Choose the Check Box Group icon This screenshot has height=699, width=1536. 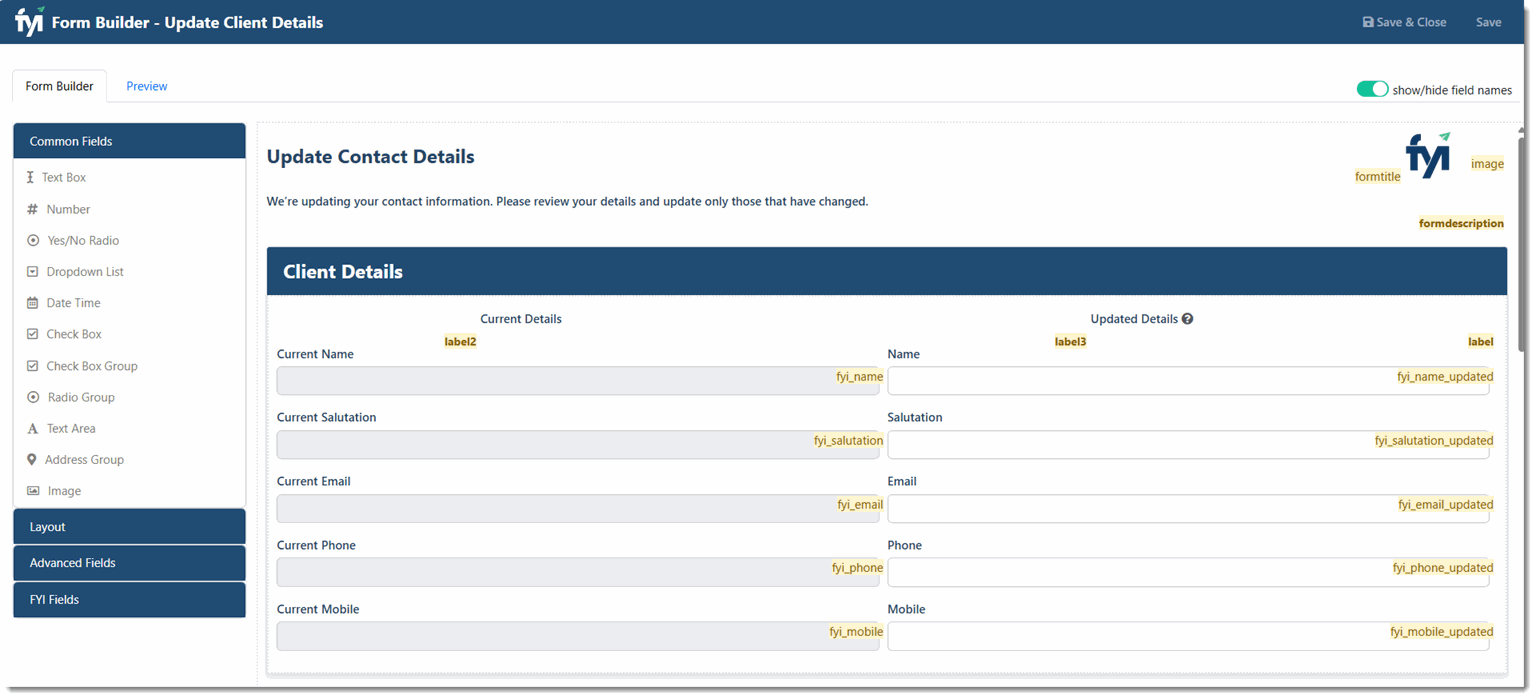click(32, 366)
